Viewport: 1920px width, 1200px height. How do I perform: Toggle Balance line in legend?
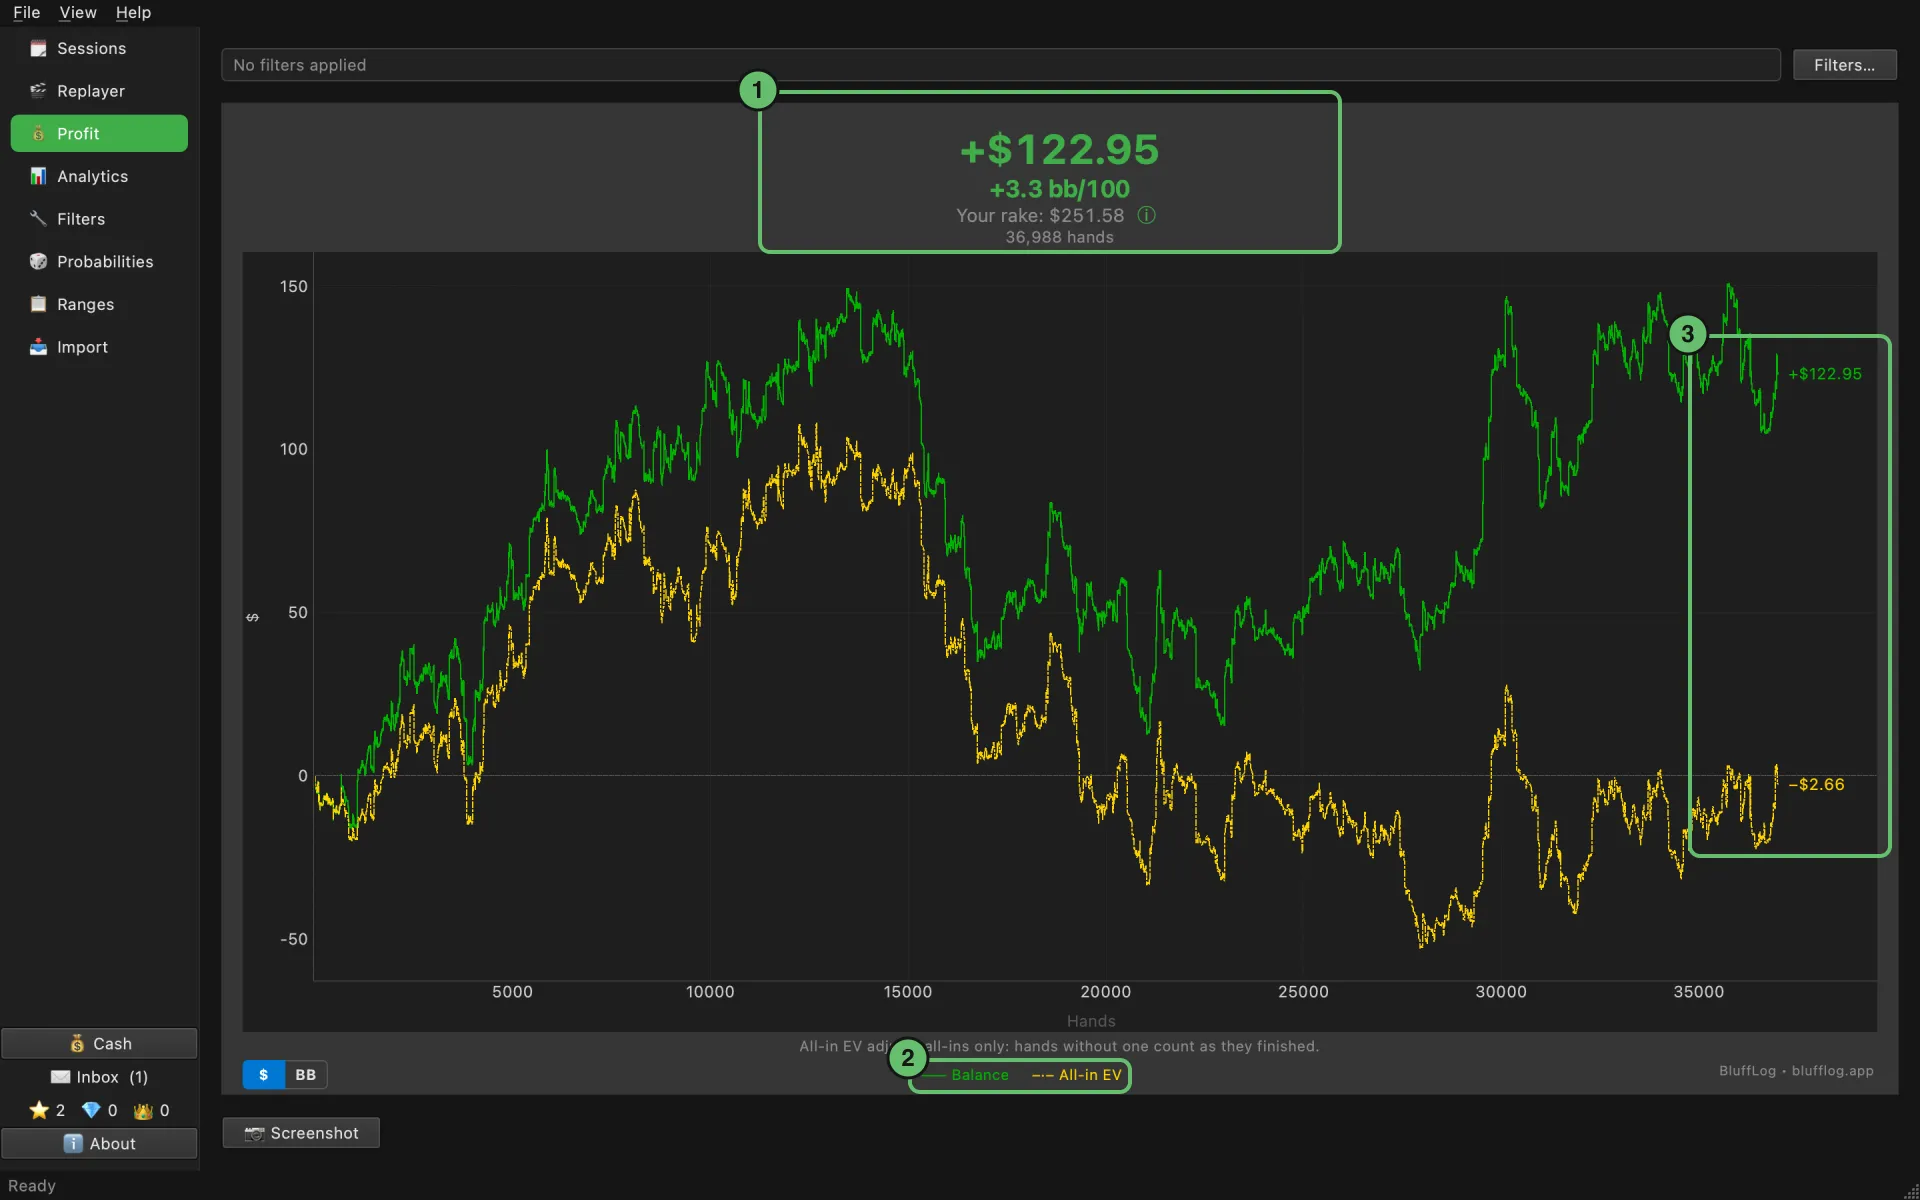[968, 1075]
